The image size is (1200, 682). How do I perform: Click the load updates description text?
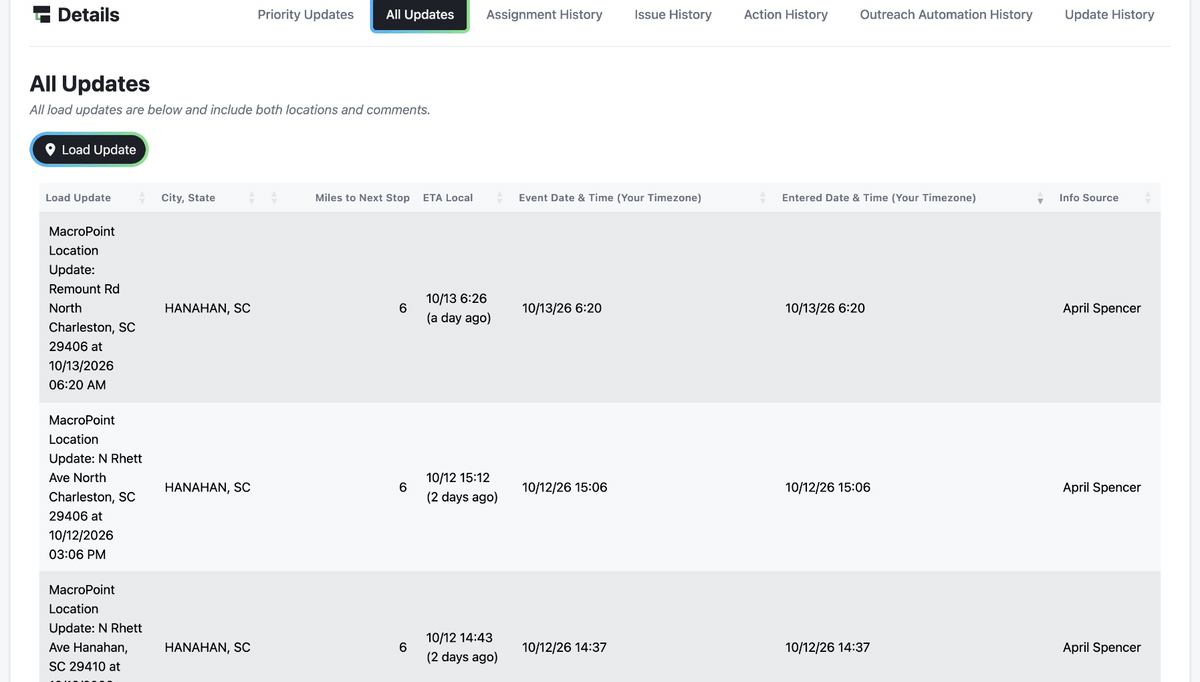pos(230,110)
